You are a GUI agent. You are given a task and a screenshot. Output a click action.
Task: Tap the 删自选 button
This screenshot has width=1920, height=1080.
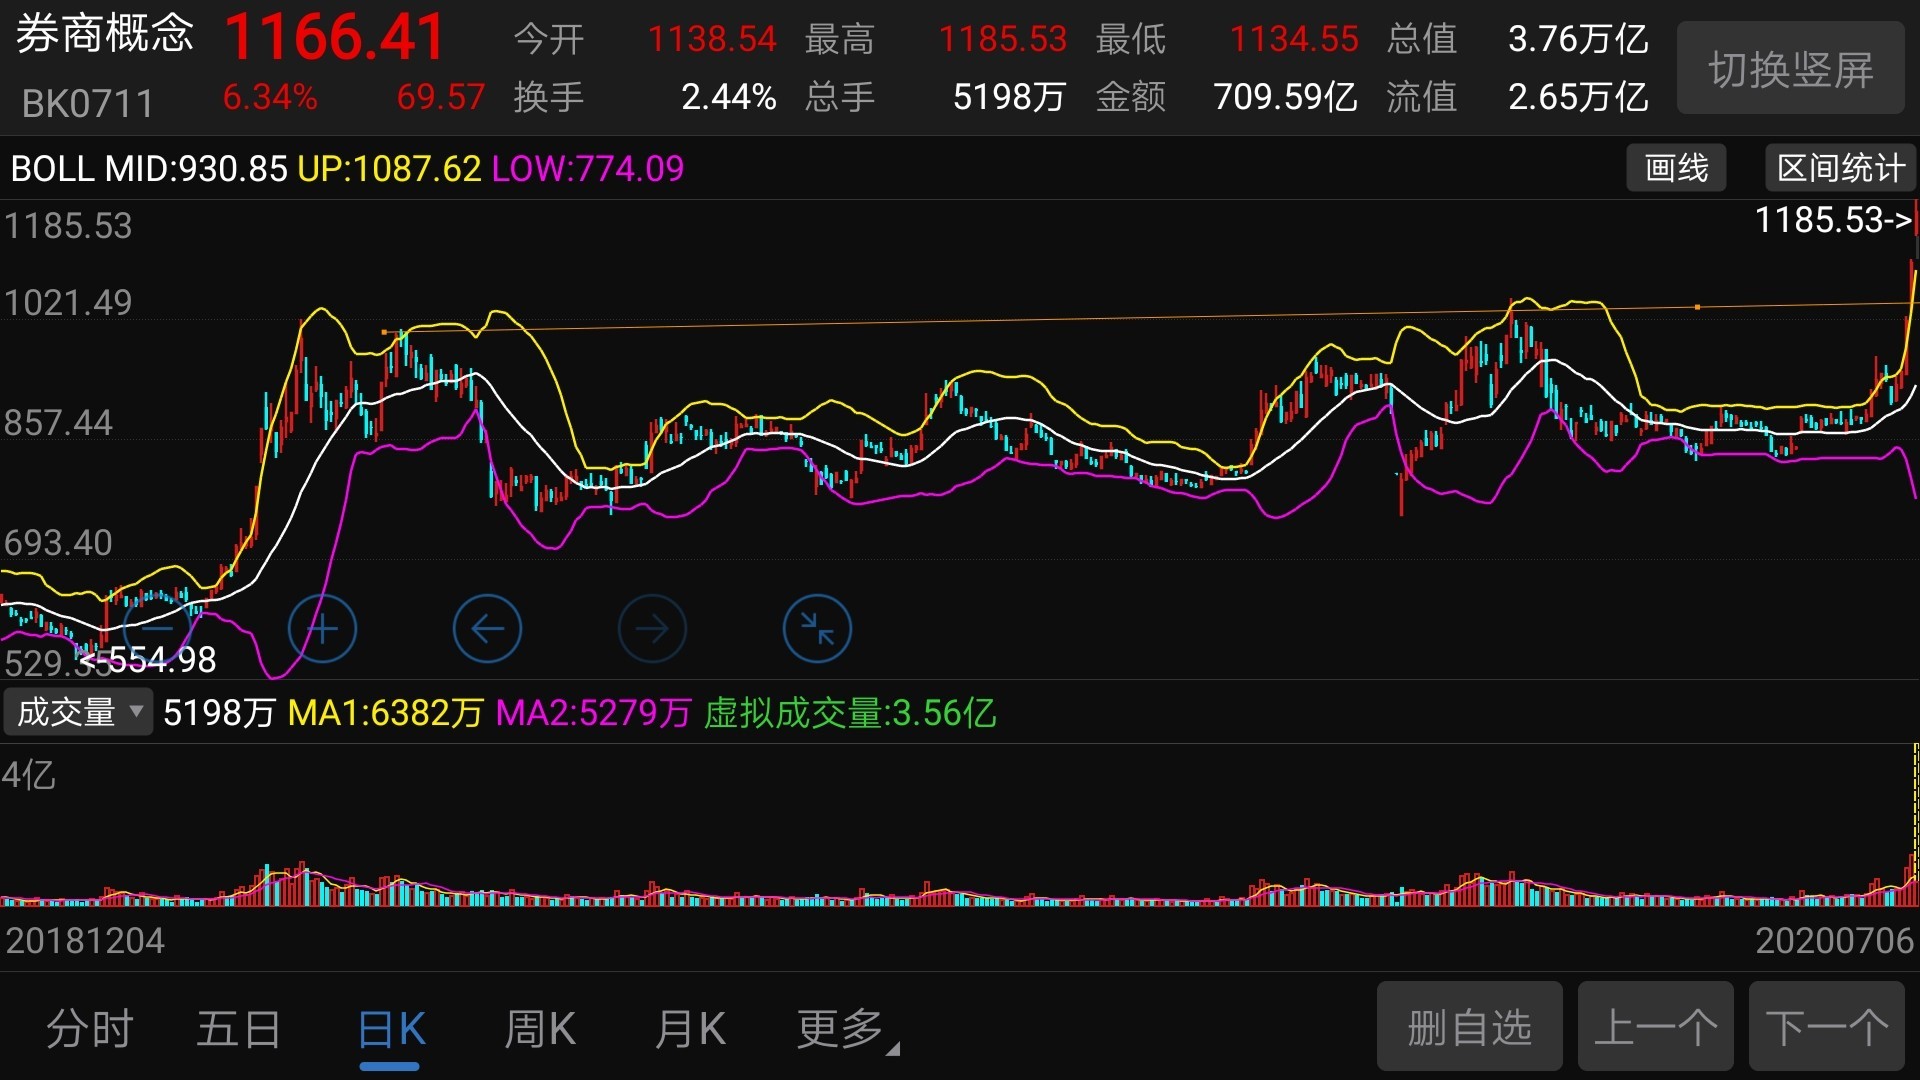1469,1027
